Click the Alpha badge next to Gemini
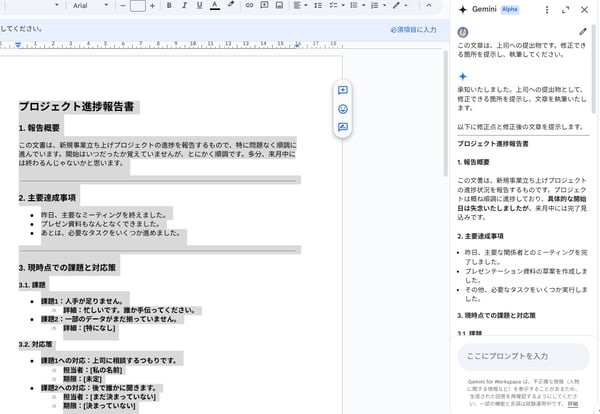This screenshot has height=414, width=600. (x=510, y=10)
